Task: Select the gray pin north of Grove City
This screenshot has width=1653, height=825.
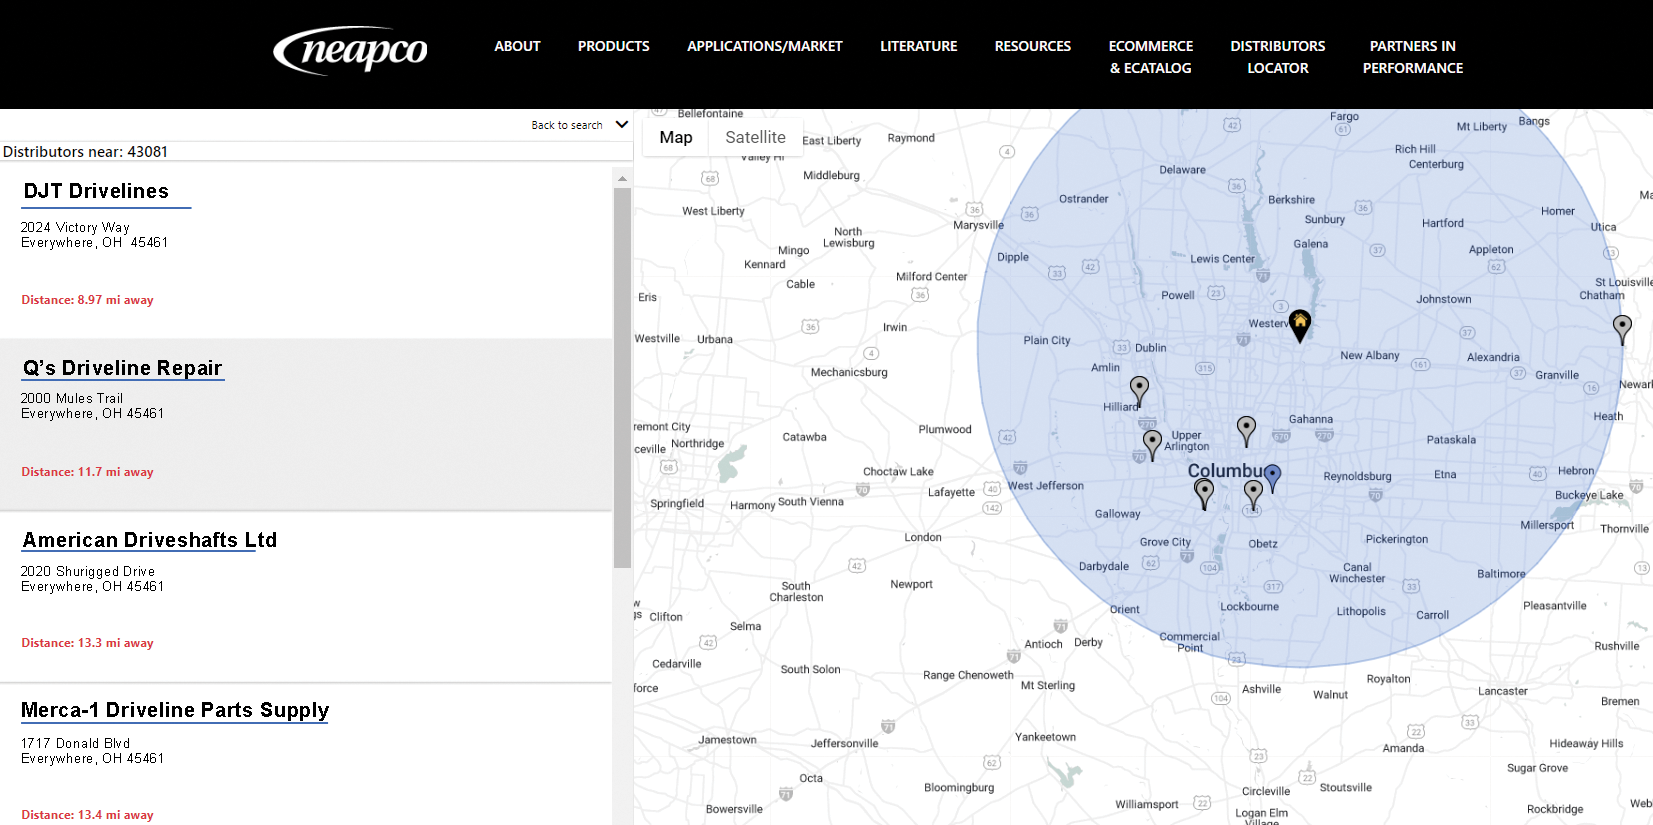Action: pos(1204,491)
